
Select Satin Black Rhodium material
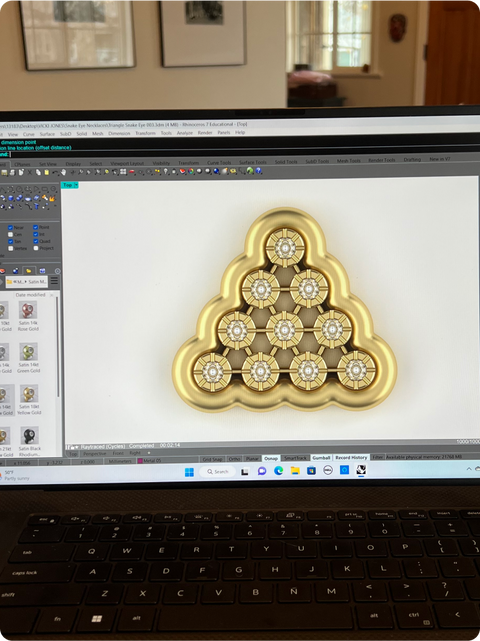click(x=29, y=442)
